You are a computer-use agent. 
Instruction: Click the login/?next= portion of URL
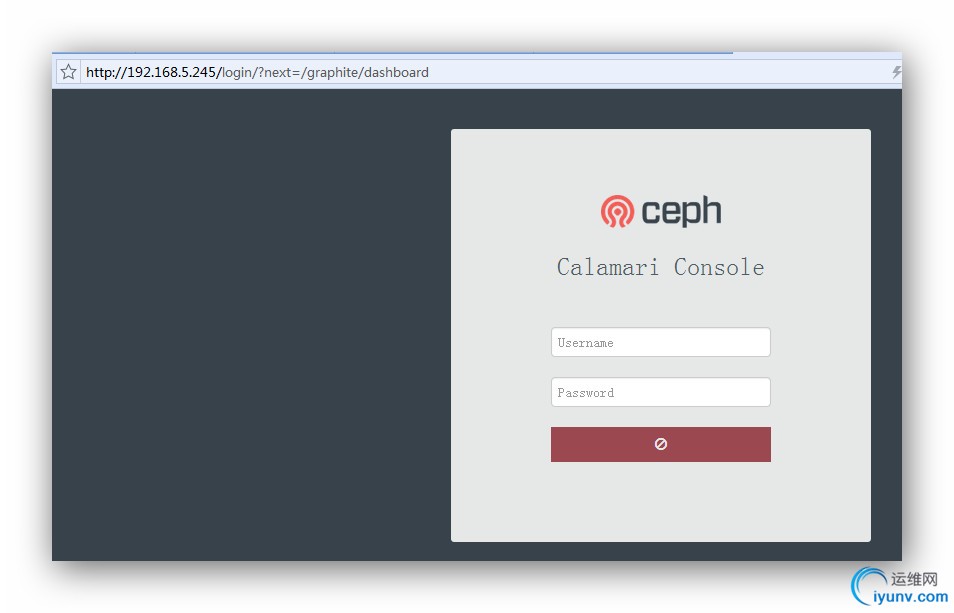pyautogui.click(x=261, y=72)
